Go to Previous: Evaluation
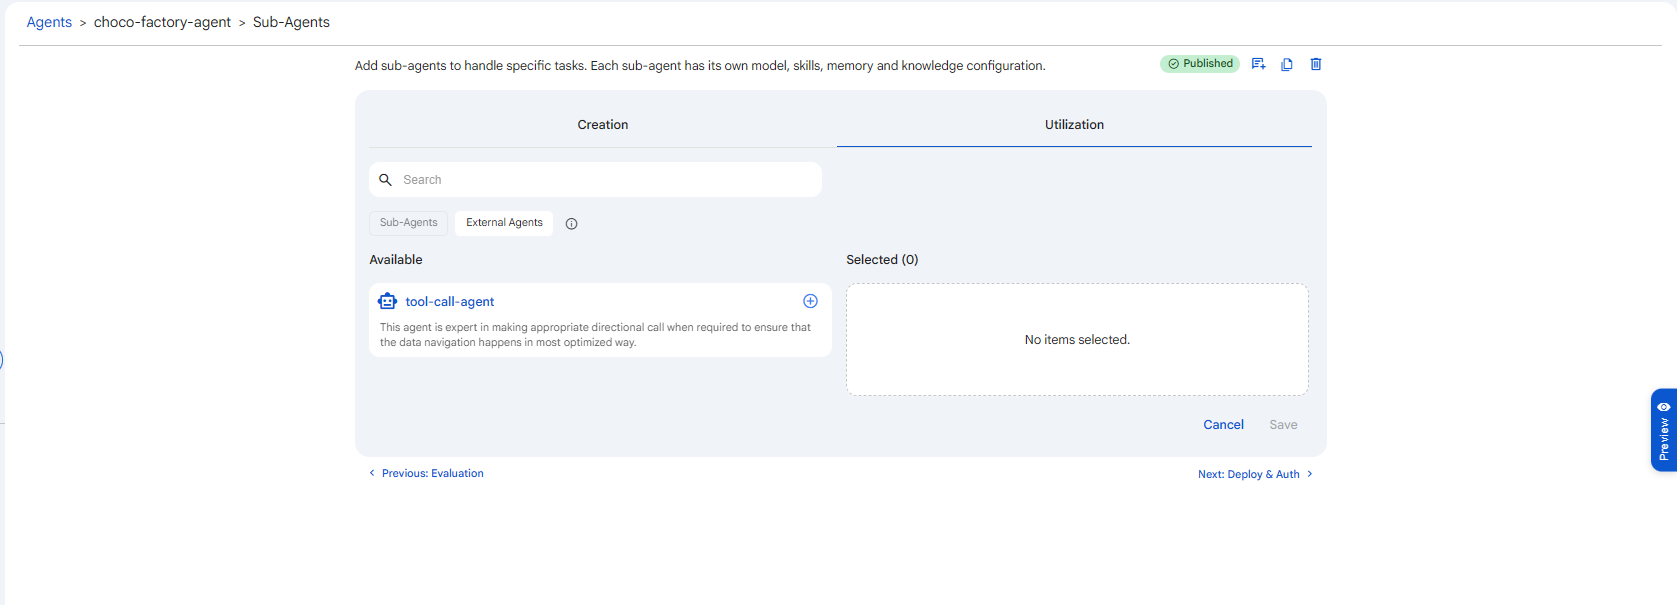 click(x=426, y=474)
